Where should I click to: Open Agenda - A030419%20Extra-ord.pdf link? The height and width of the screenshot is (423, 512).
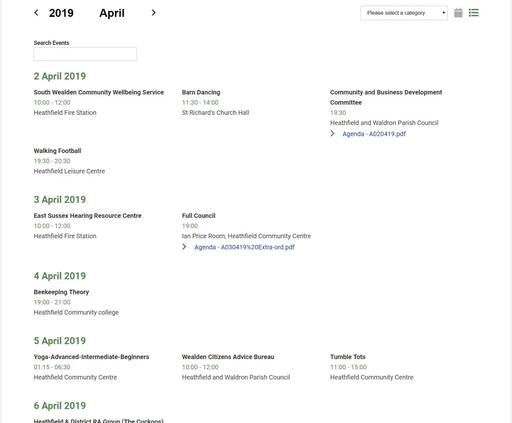pyautogui.click(x=244, y=247)
